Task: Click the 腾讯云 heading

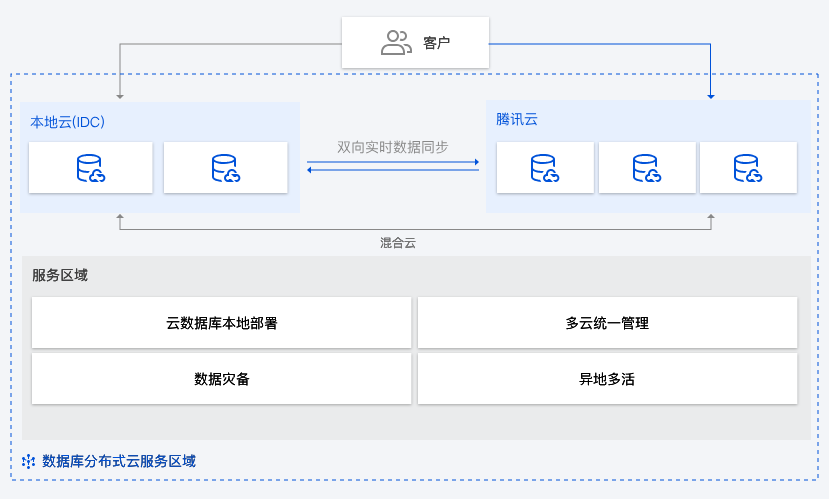Action: pos(517,120)
